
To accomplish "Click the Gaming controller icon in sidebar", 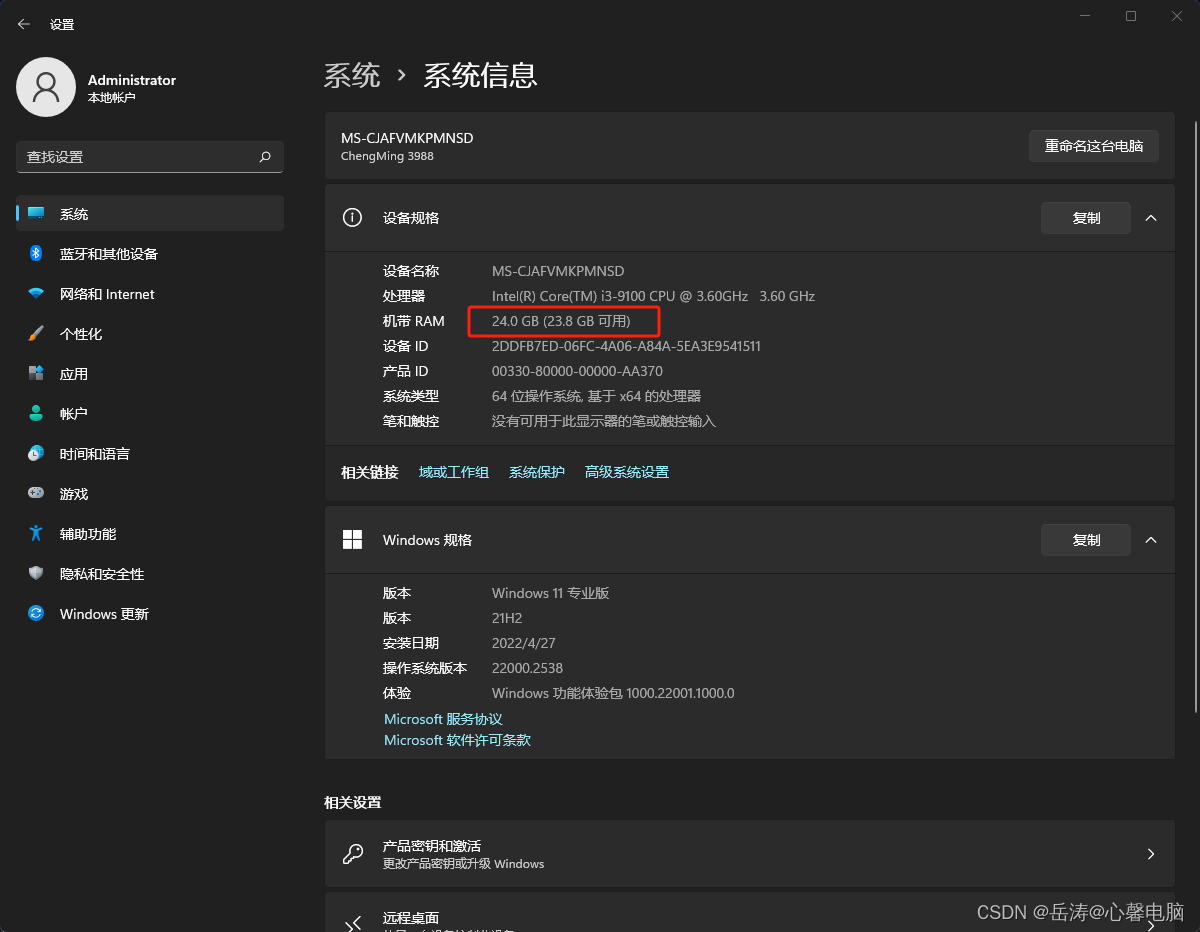I will click(36, 494).
